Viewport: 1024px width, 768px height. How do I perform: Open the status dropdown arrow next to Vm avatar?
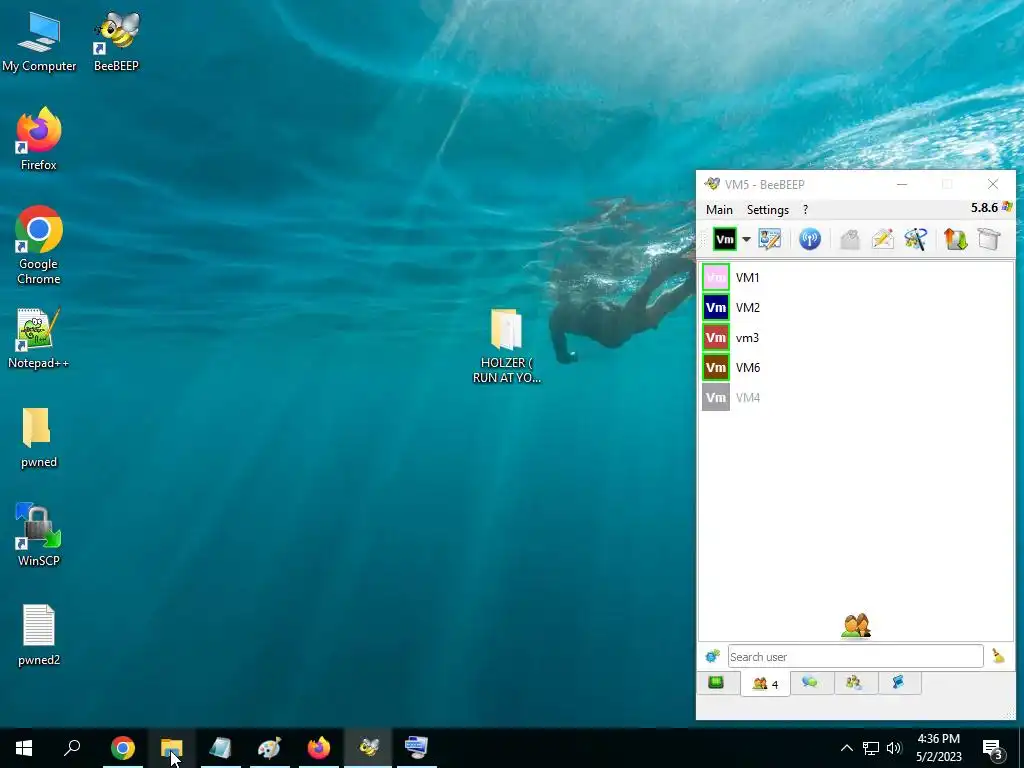pyautogui.click(x=746, y=240)
